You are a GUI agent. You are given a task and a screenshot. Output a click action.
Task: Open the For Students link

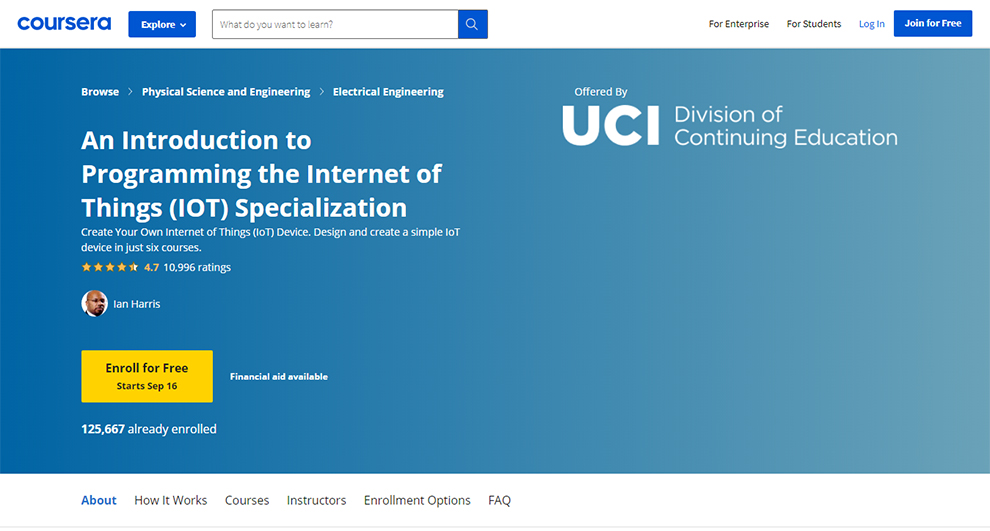coord(813,24)
